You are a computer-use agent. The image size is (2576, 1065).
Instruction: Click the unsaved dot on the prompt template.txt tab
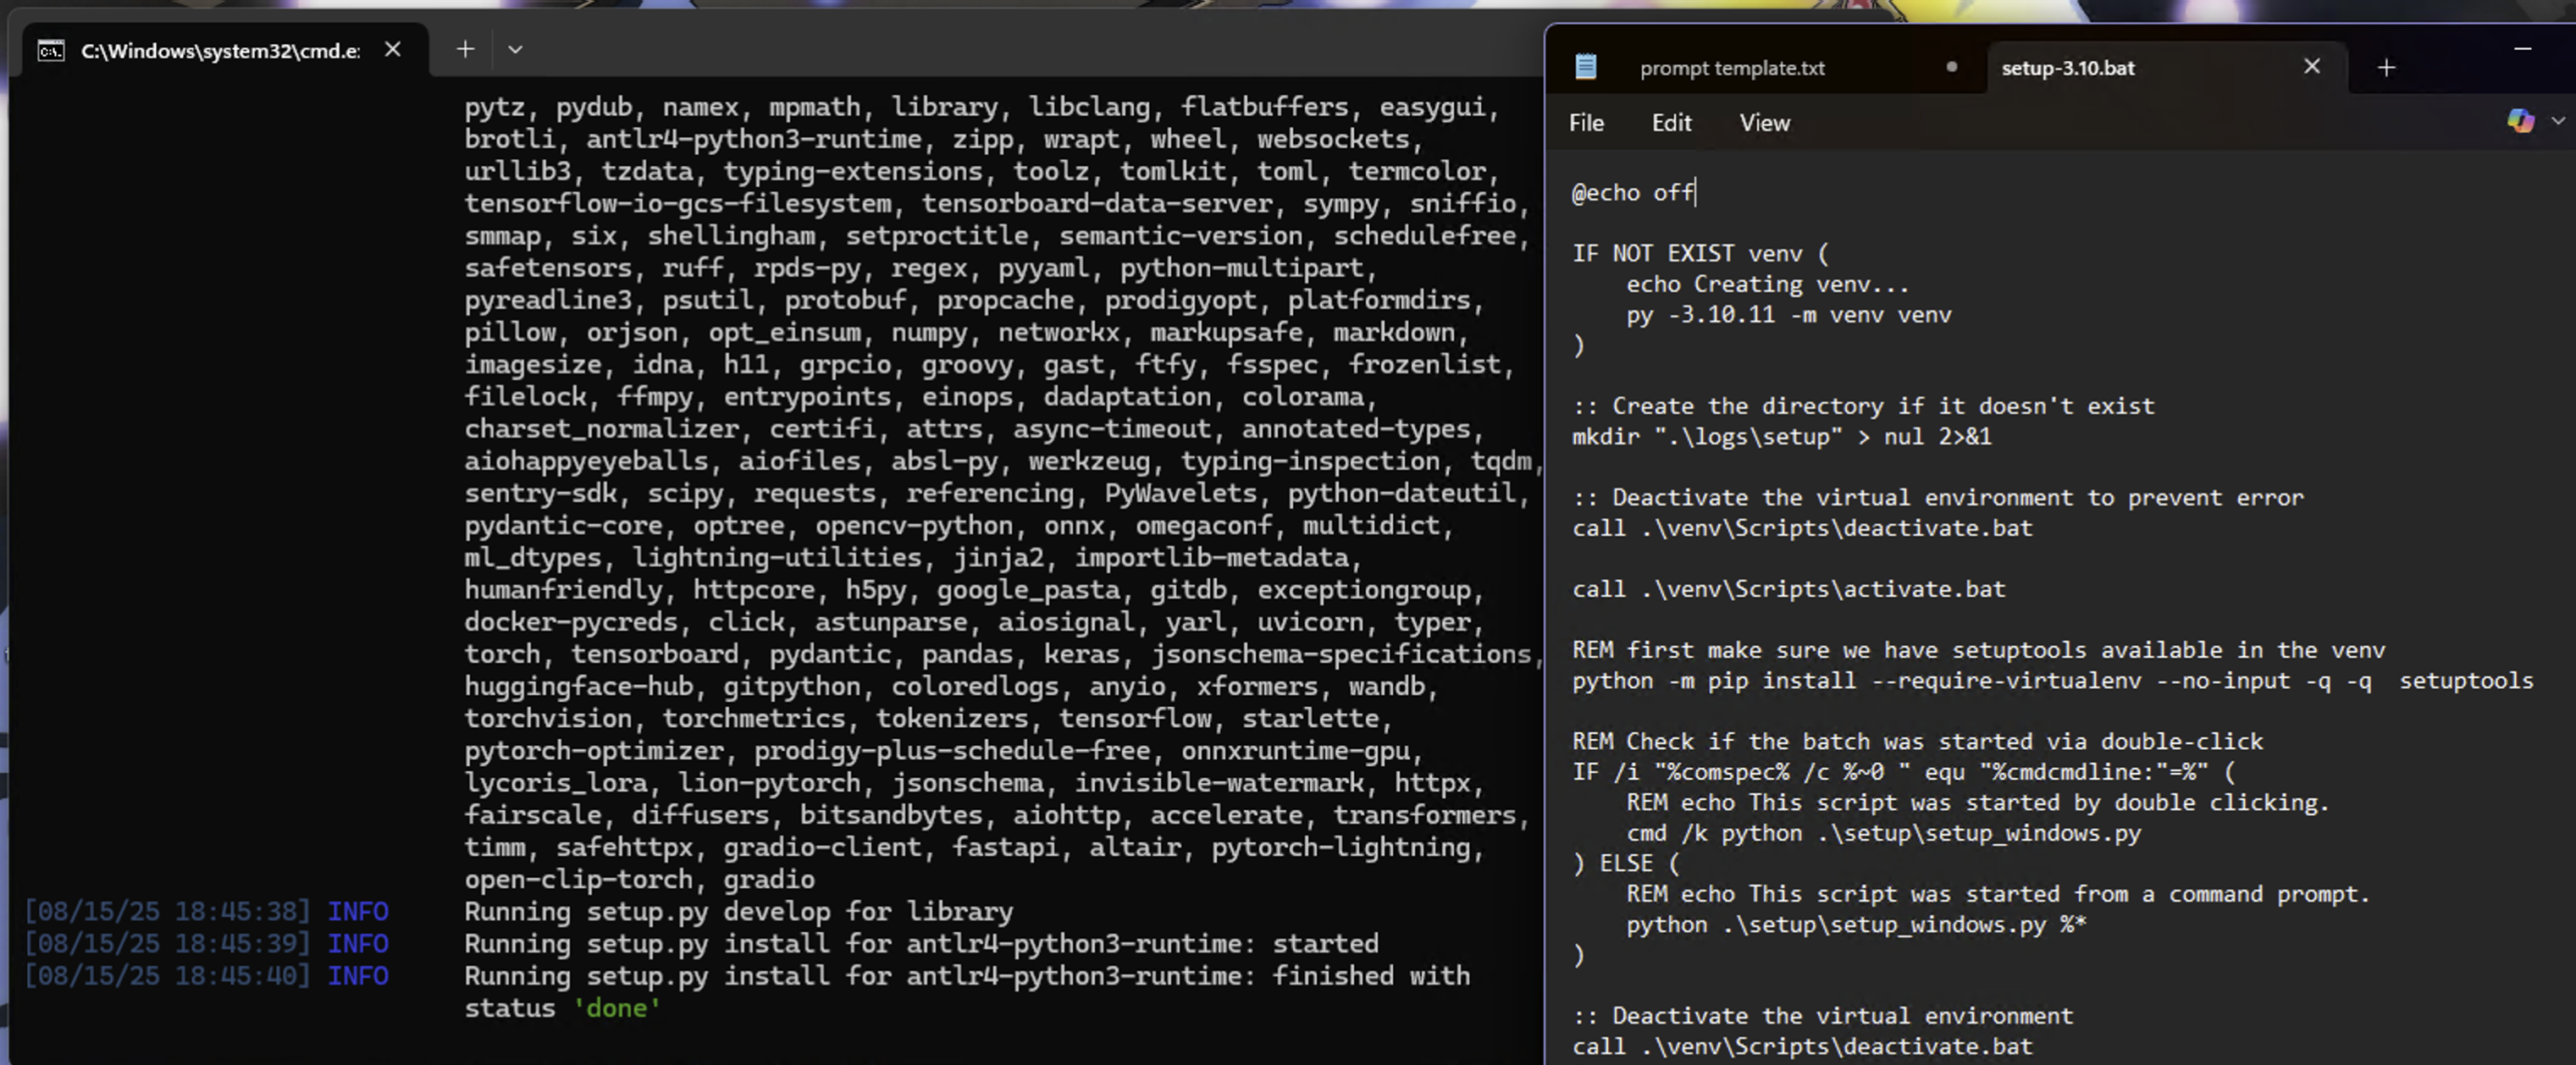click(1951, 67)
